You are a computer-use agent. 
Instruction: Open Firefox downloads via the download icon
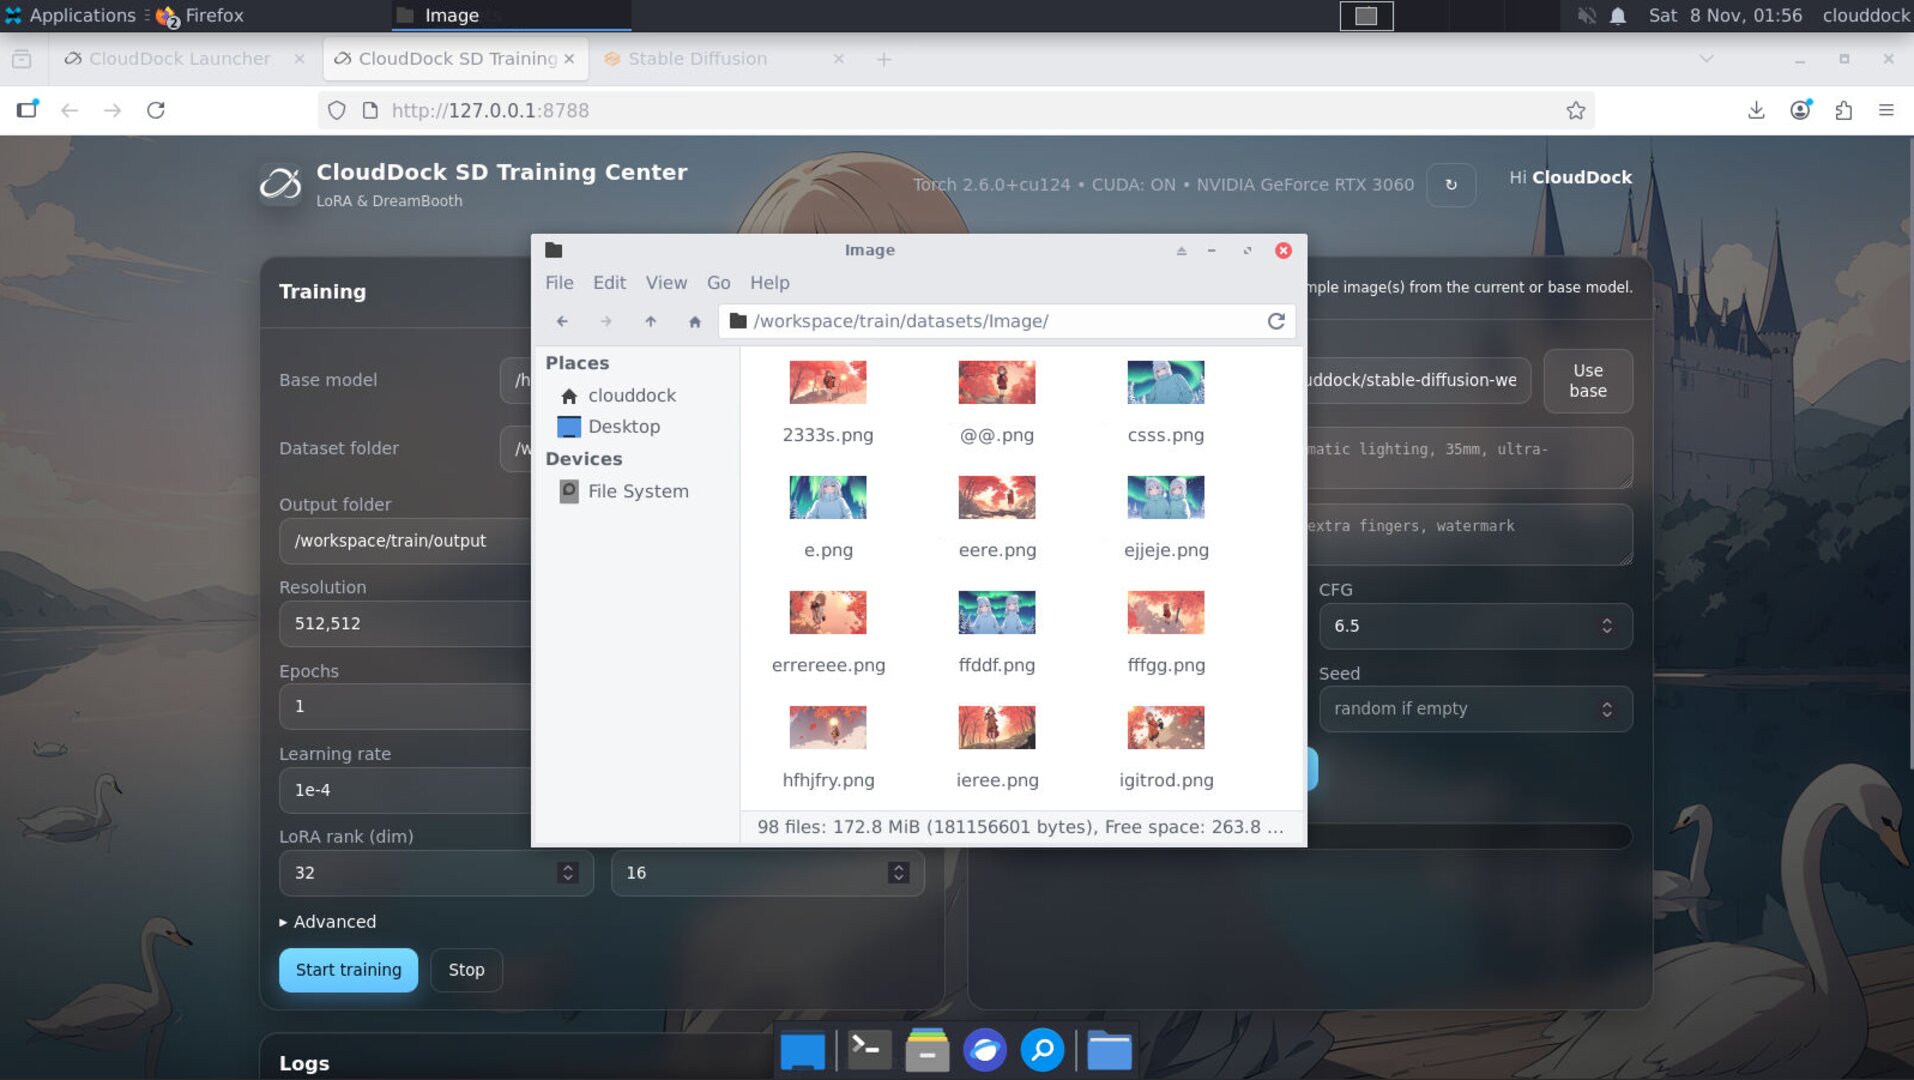pyautogui.click(x=1755, y=110)
